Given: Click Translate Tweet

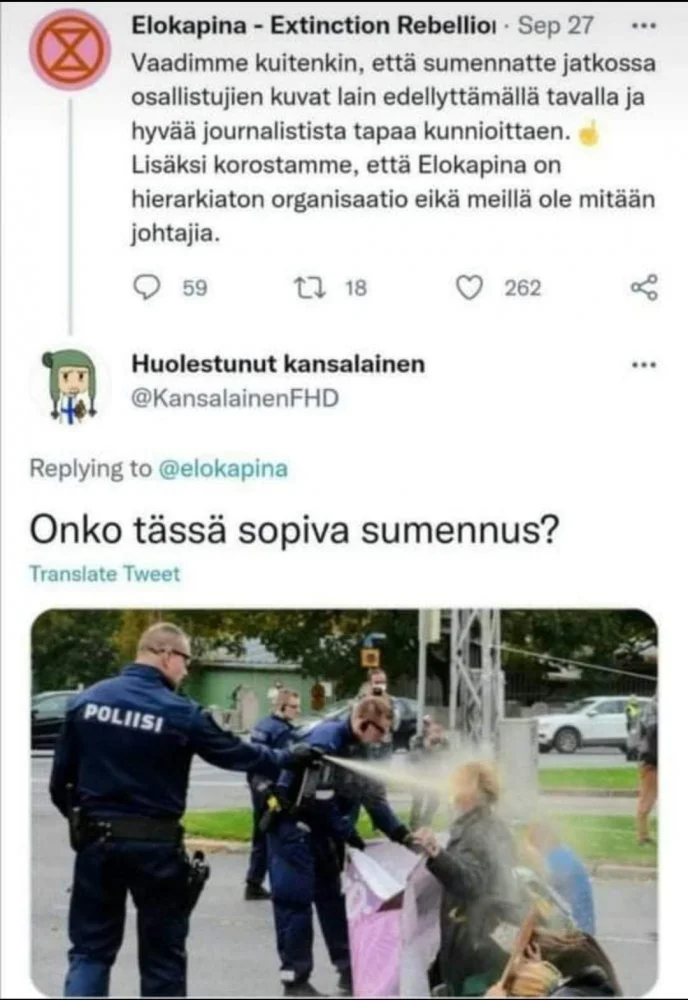Looking at the screenshot, I should click(x=105, y=574).
